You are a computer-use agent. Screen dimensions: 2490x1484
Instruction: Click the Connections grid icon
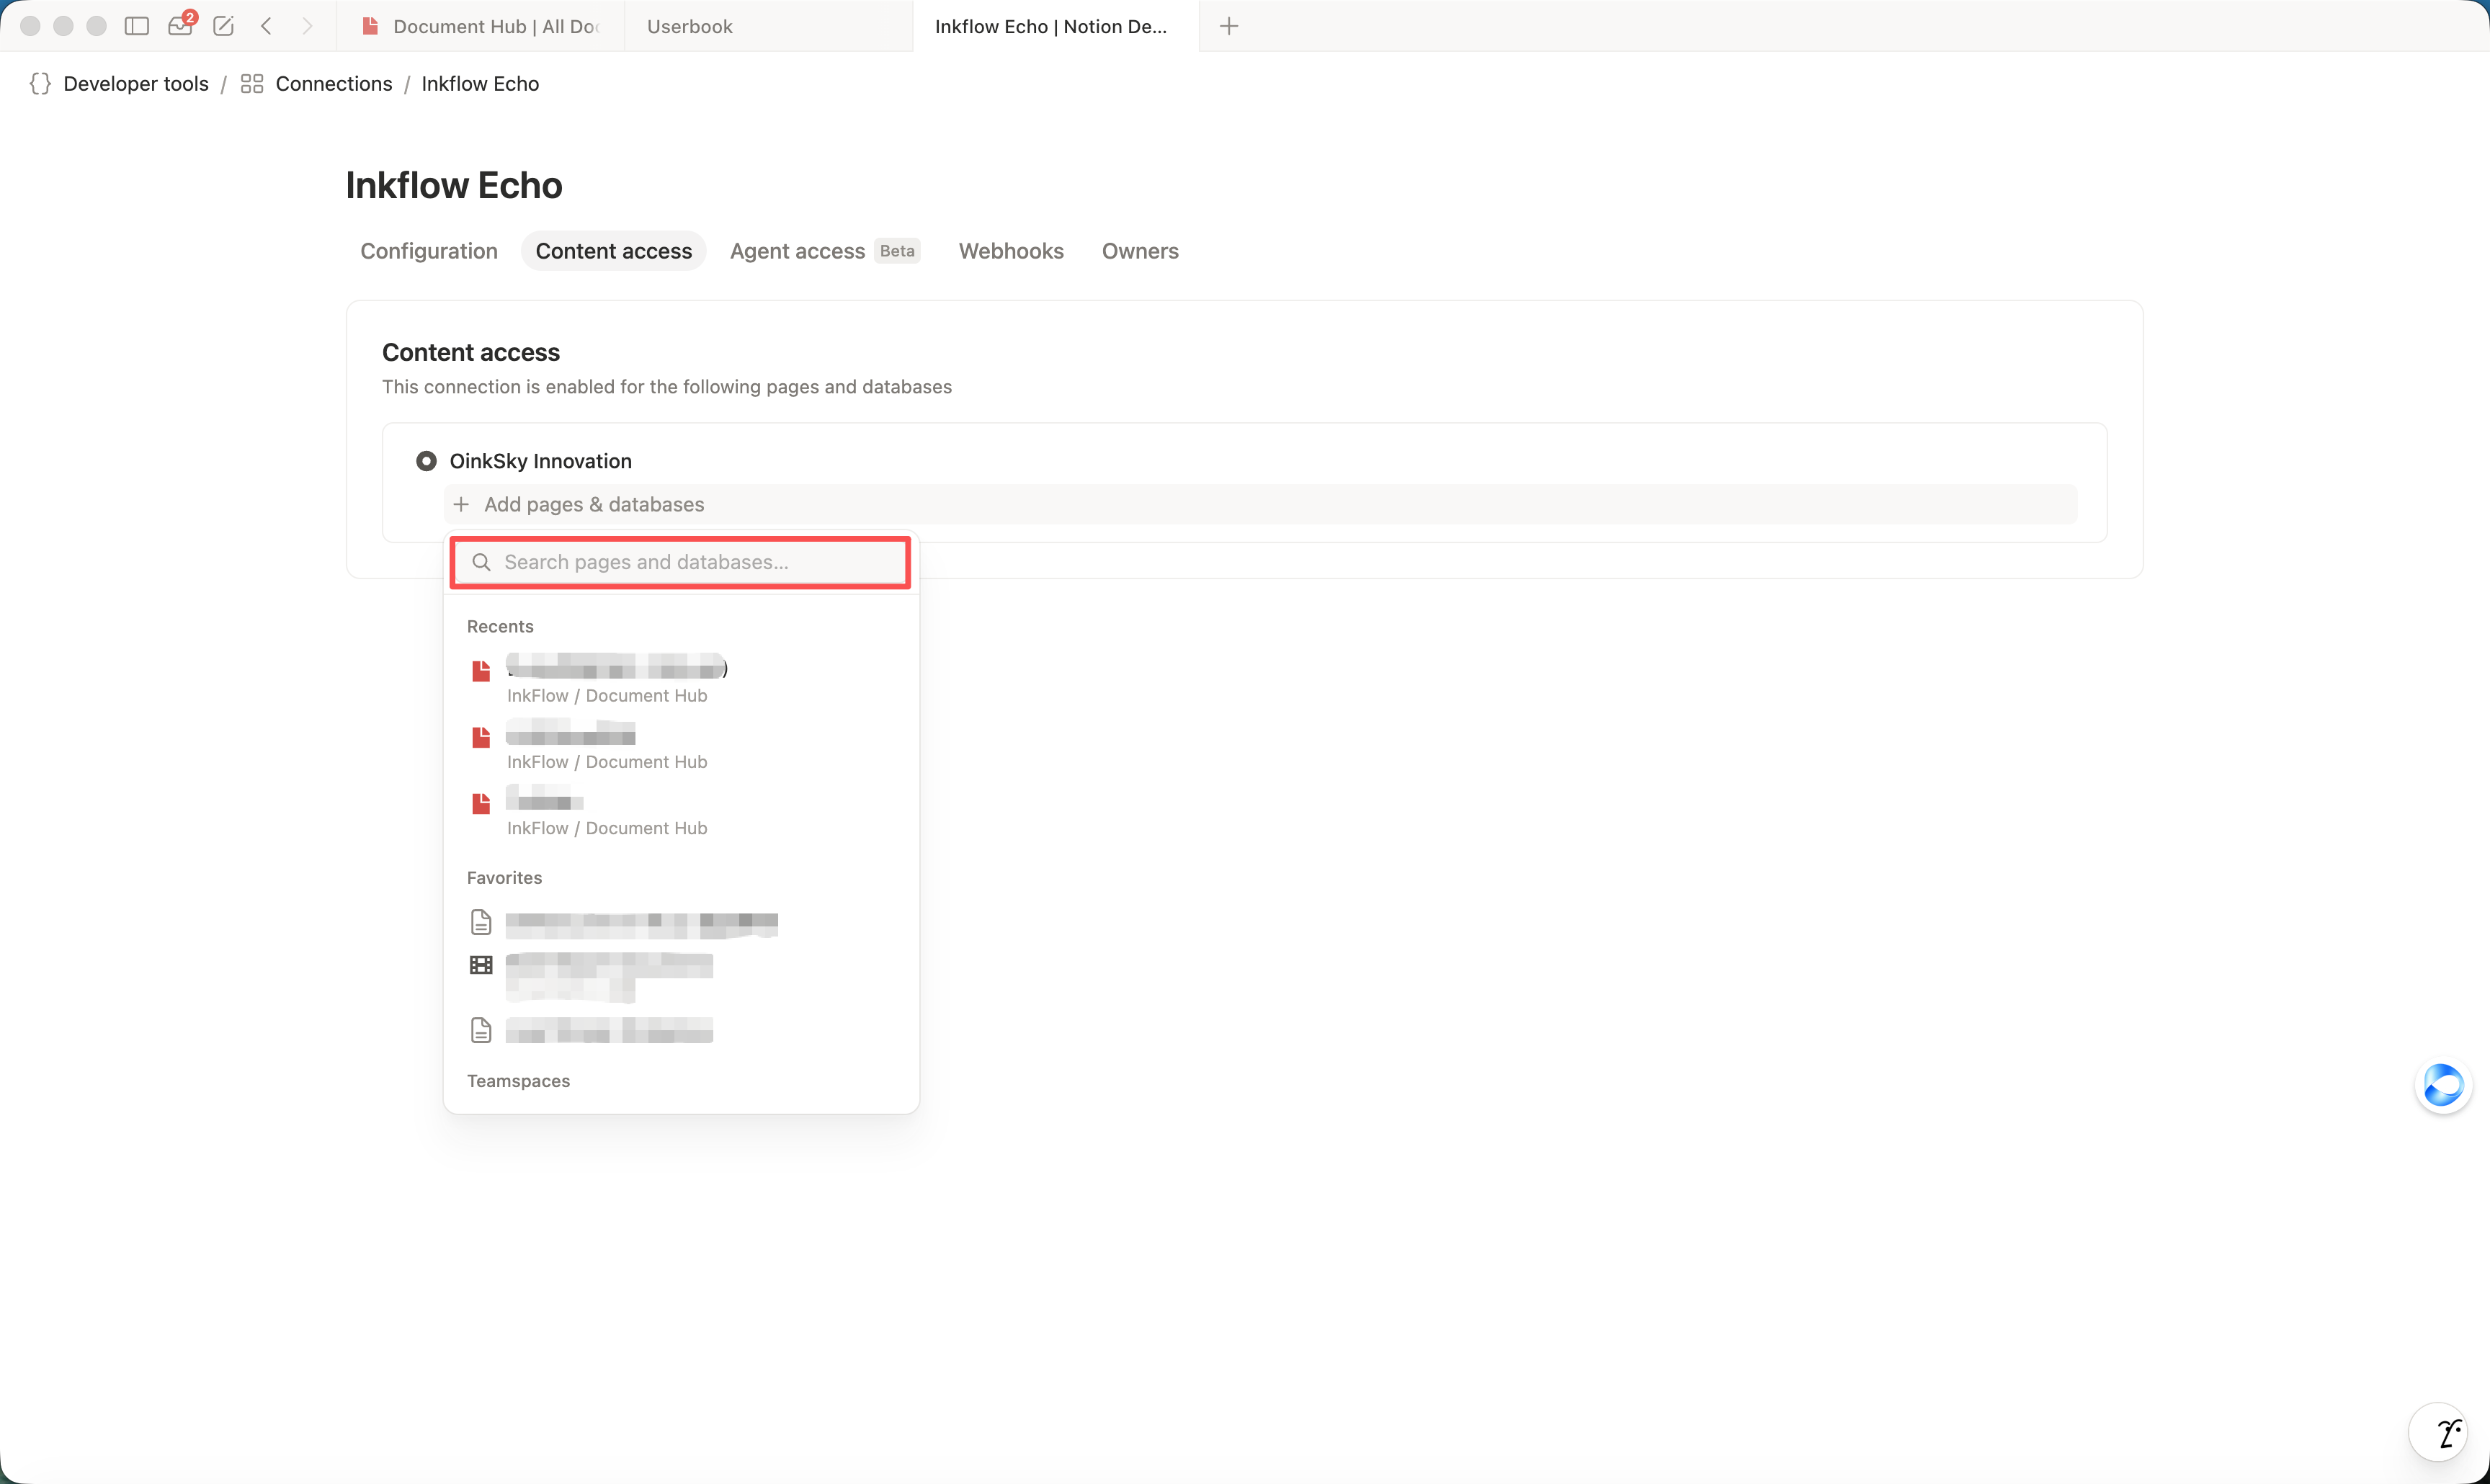coord(252,83)
